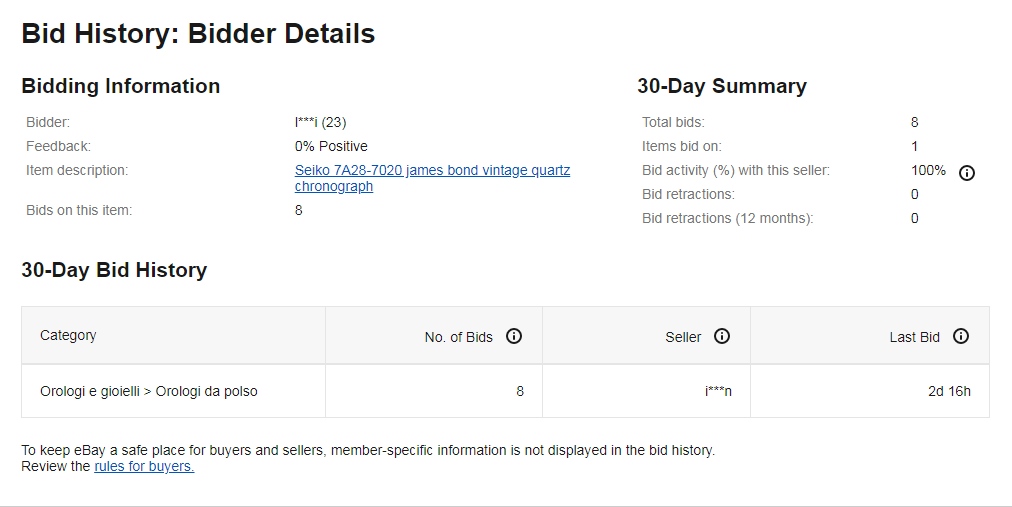Click the Bidding Information heading

pos(120,86)
